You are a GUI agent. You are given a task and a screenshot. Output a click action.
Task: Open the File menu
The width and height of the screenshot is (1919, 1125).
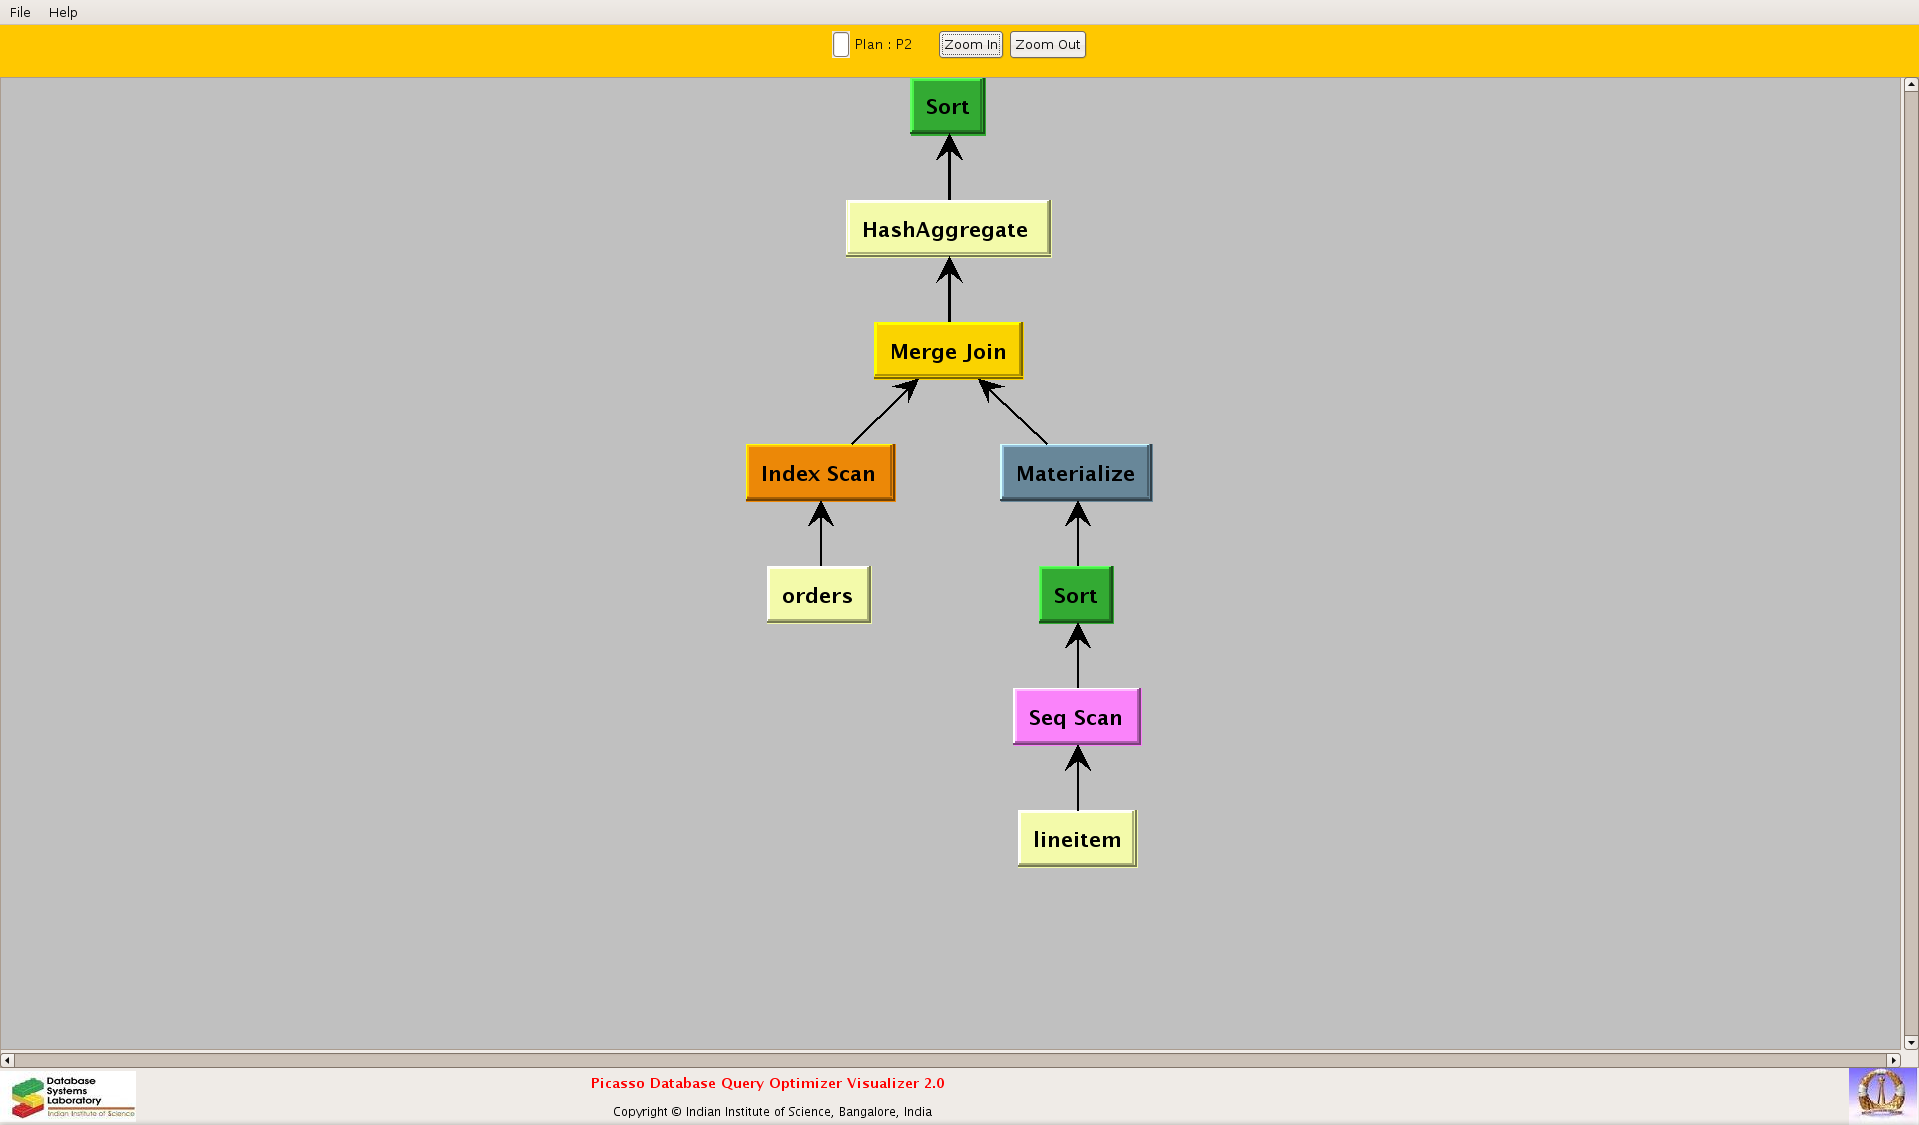(20, 12)
